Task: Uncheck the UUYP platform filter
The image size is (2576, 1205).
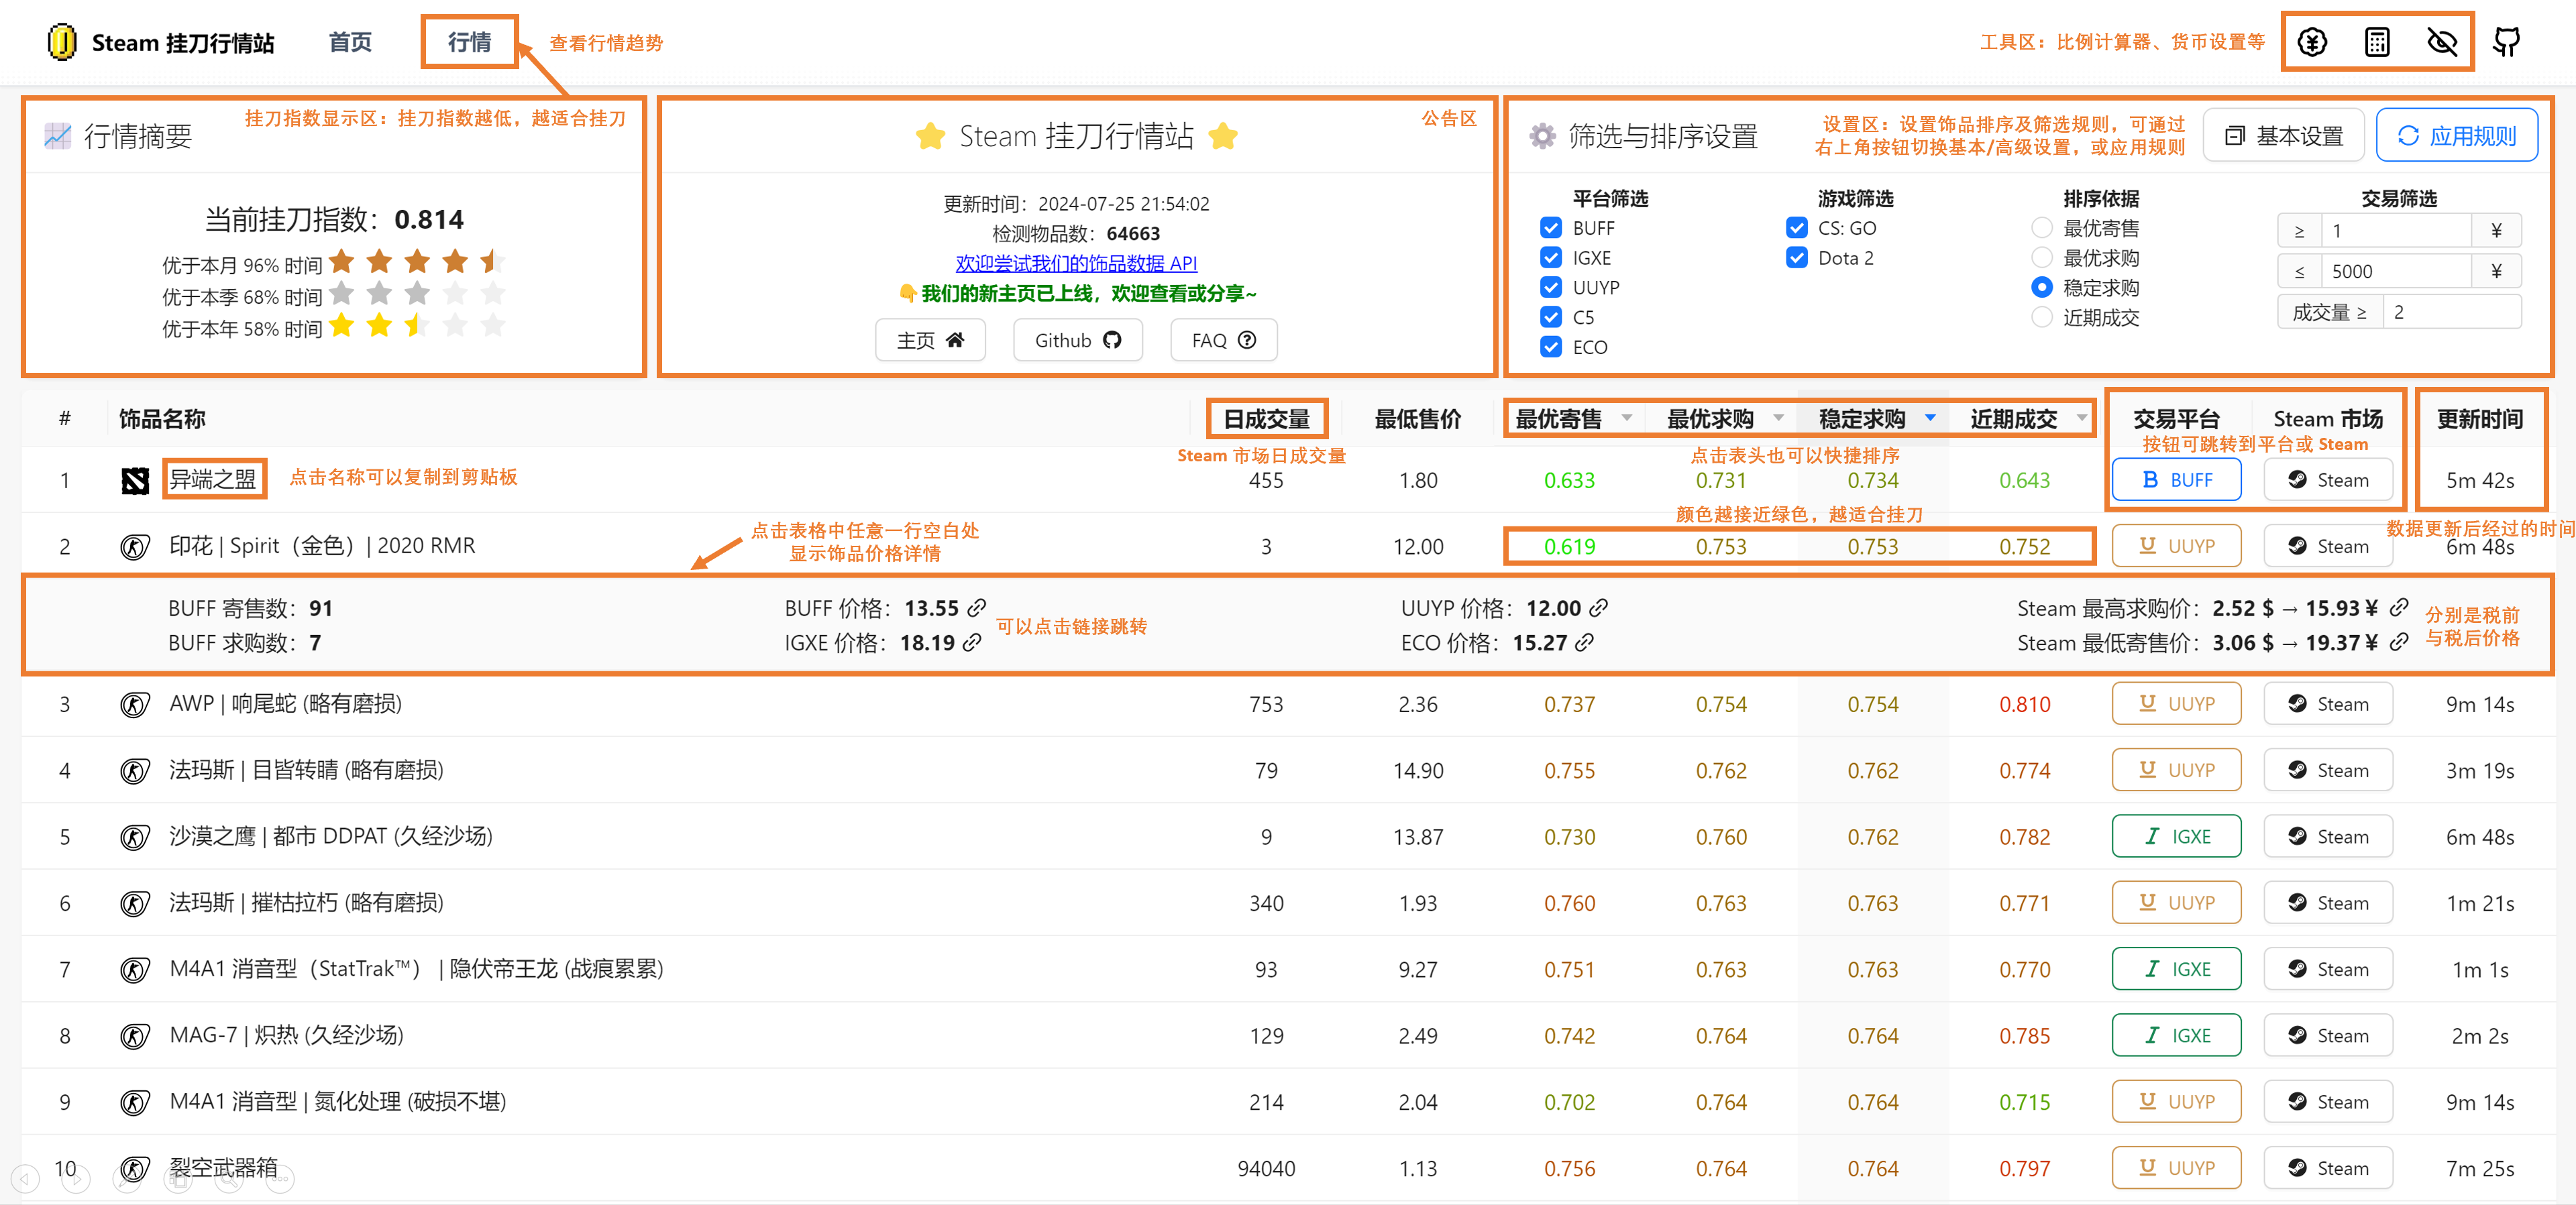Action: [x=1551, y=288]
